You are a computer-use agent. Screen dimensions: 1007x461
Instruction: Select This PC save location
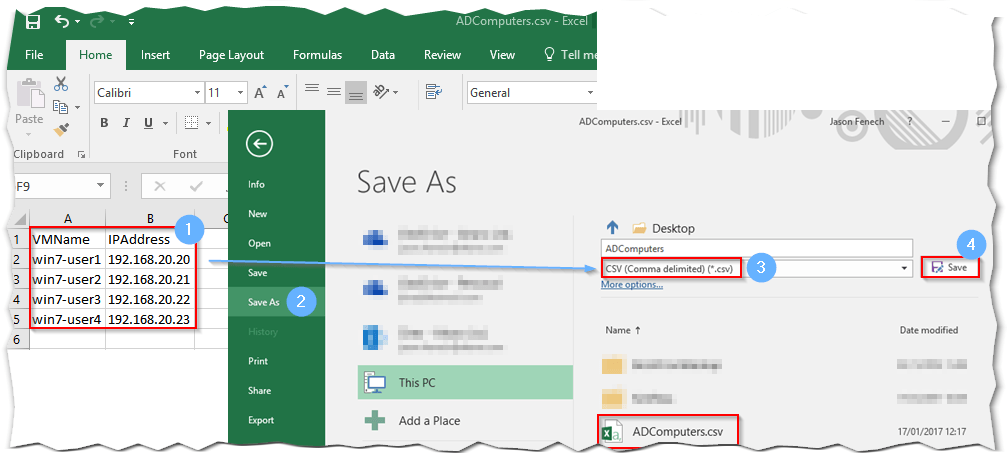[x=465, y=382]
